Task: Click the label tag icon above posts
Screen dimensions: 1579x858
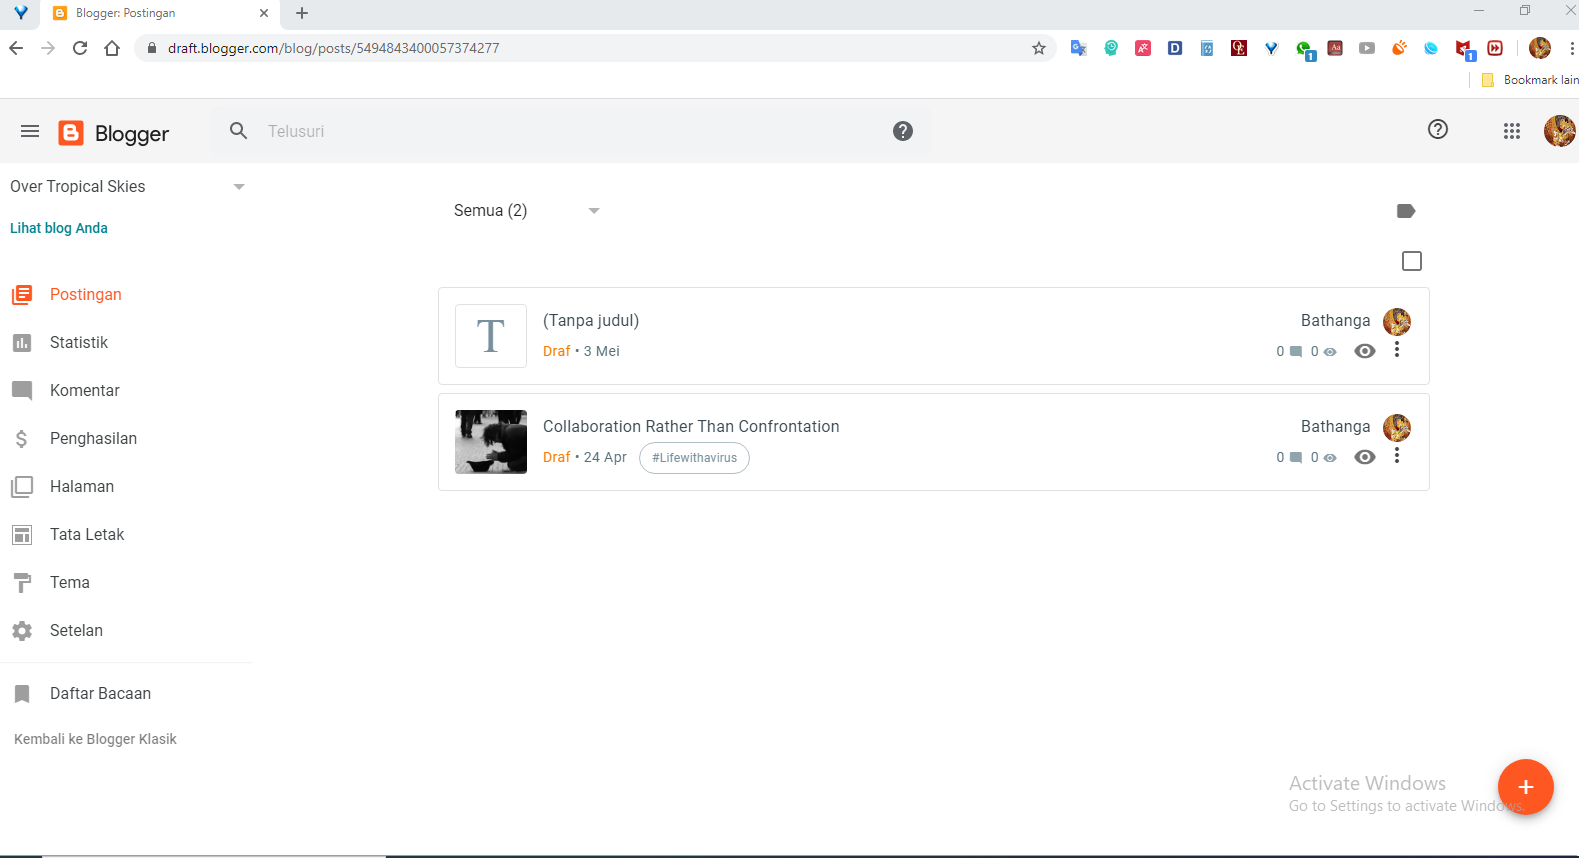Action: (1406, 211)
